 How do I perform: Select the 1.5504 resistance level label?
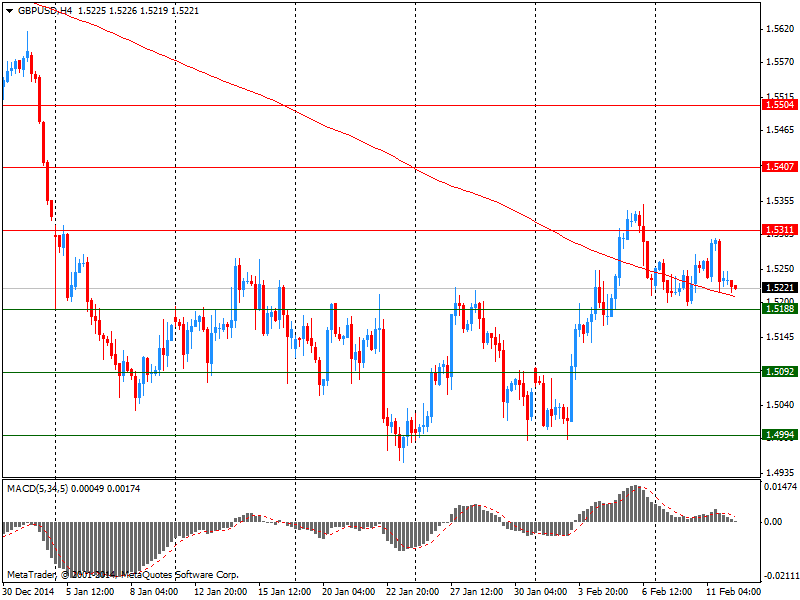pyautogui.click(x=780, y=105)
